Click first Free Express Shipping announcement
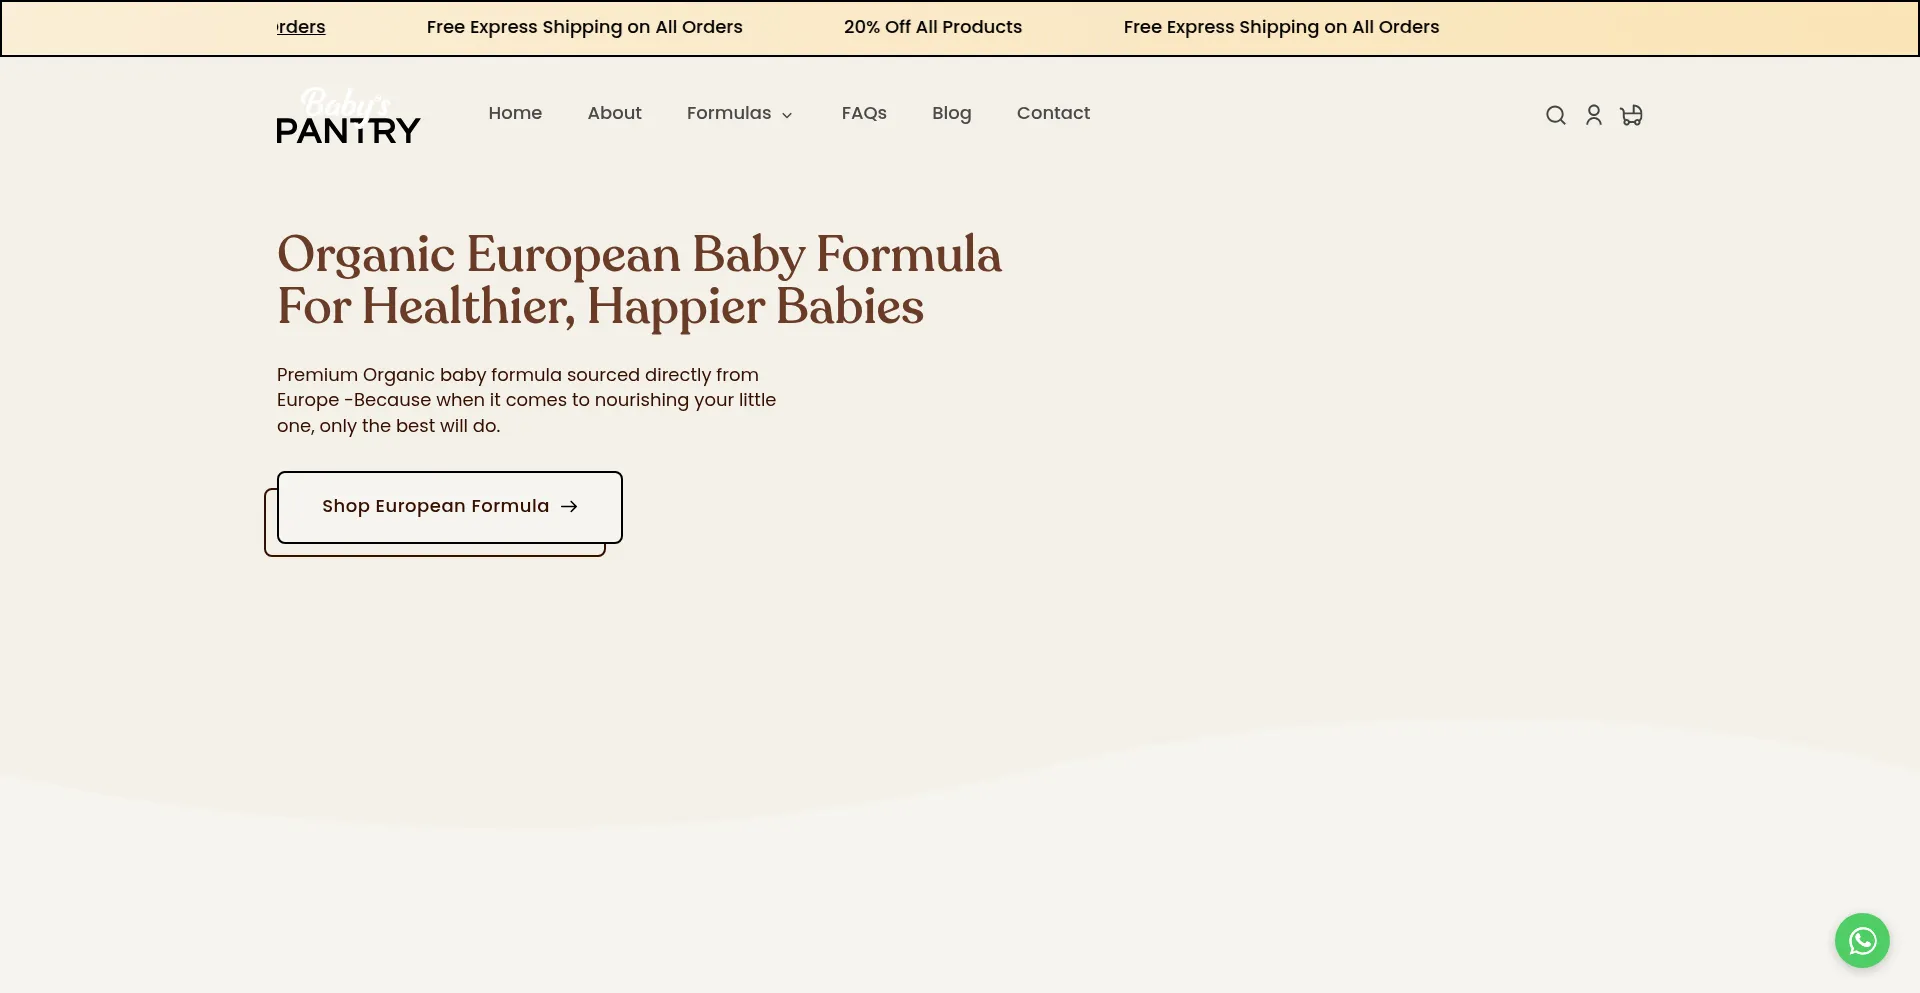The height and width of the screenshot is (993, 1920). (x=584, y=27)
